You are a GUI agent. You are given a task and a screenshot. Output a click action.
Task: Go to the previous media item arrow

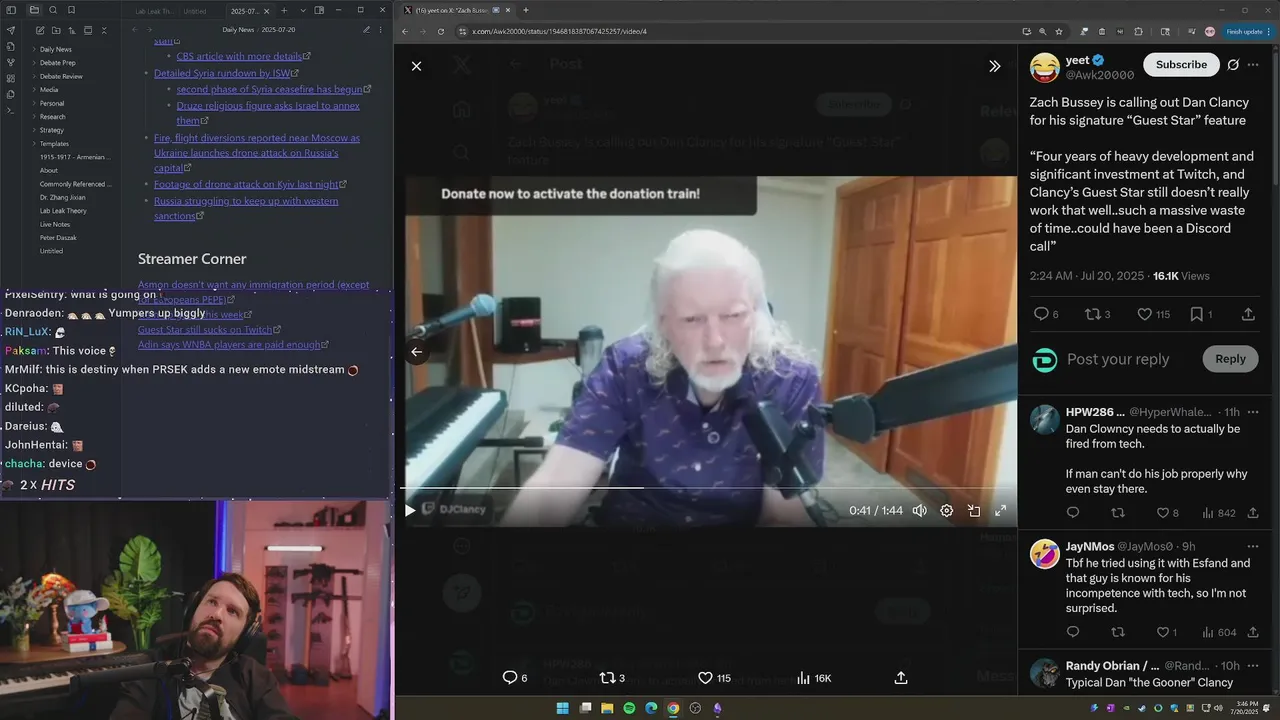click(x=416, y=352)
